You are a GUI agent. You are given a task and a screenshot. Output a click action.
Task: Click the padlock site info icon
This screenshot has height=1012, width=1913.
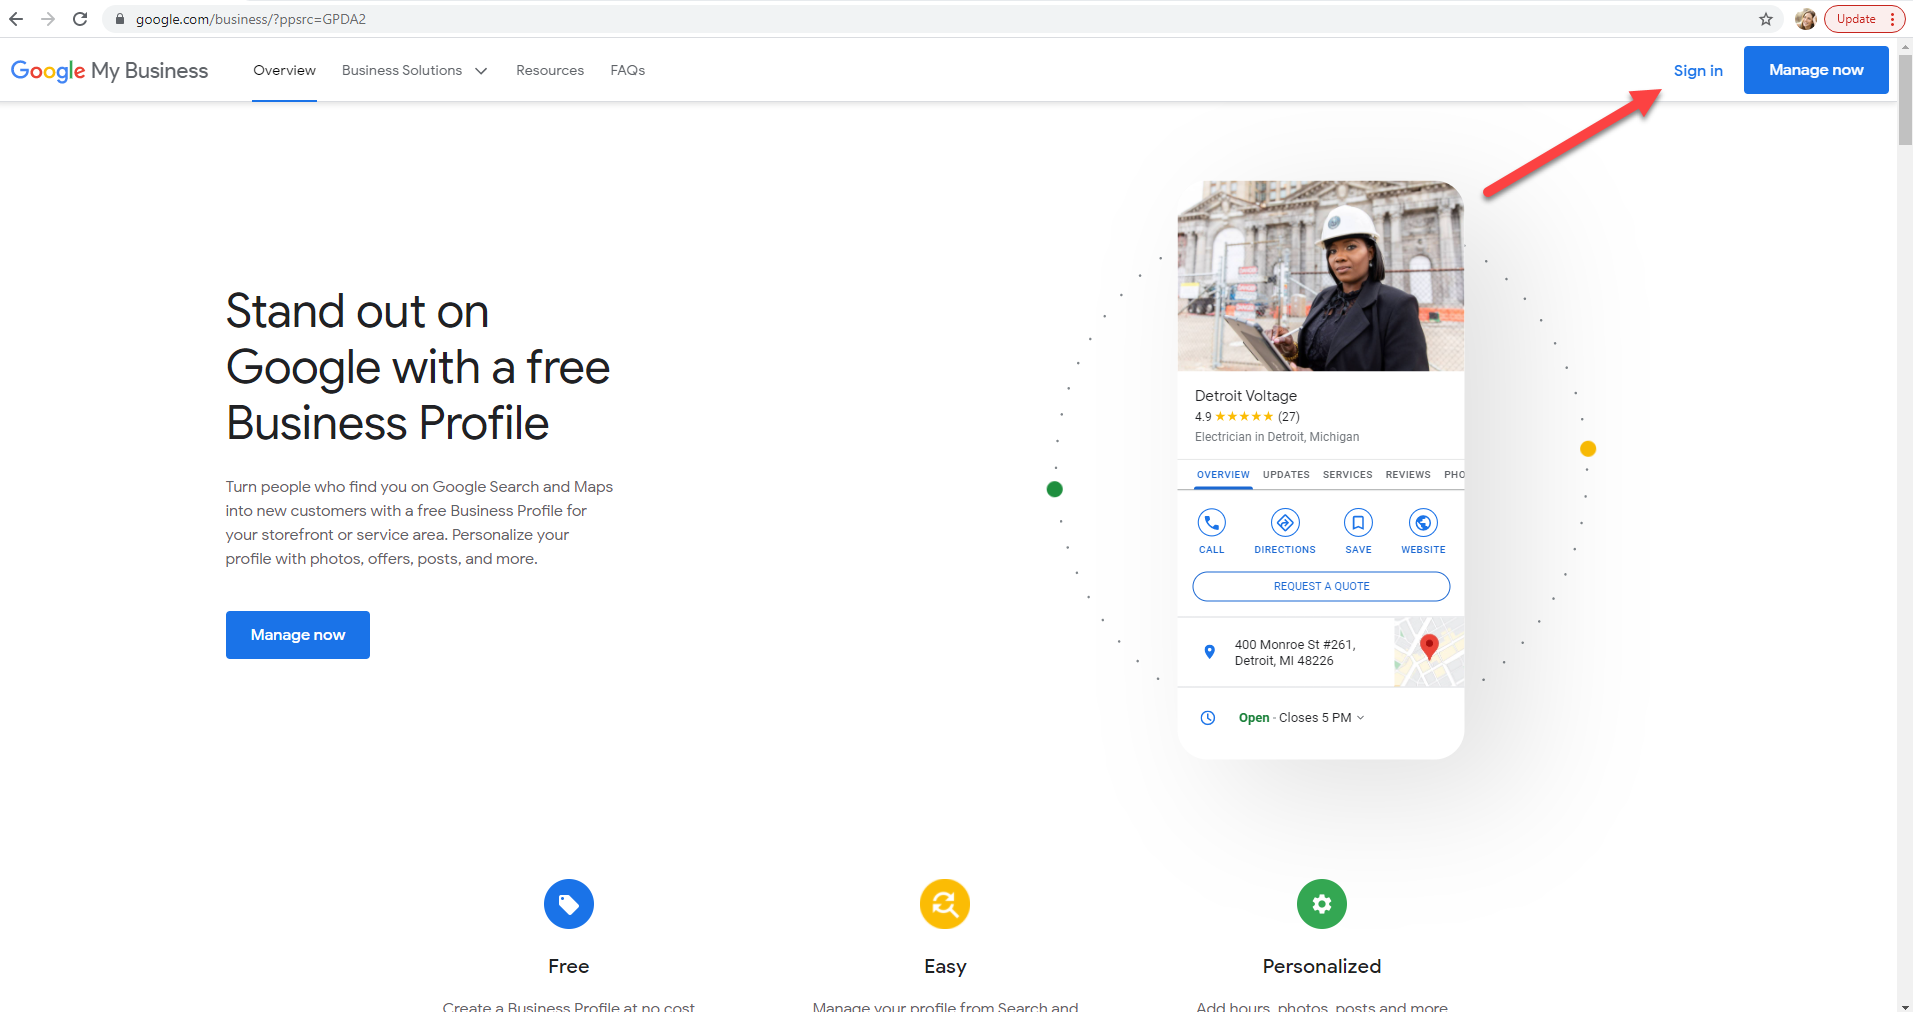coord(120,19)
